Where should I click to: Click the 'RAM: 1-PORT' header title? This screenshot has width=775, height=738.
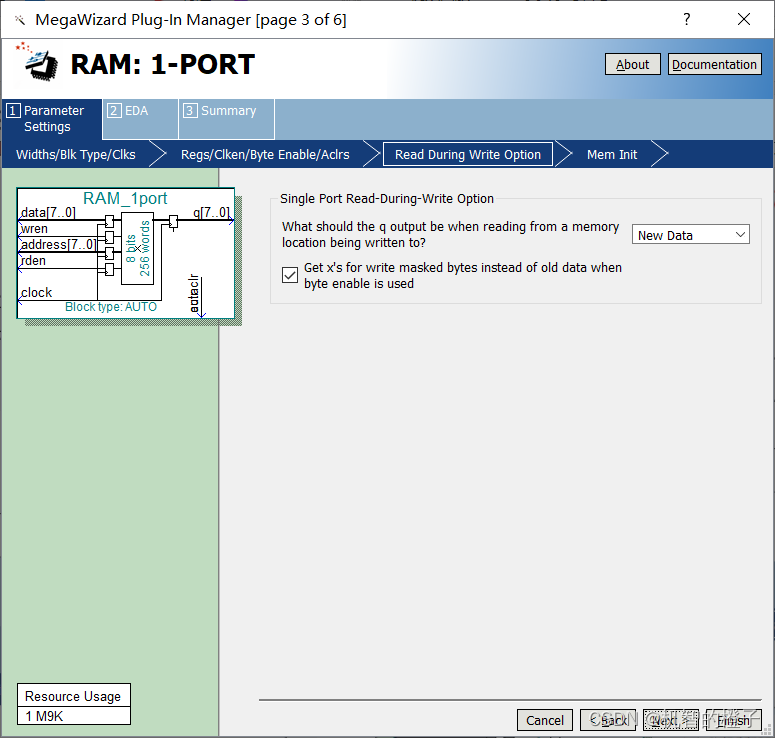(x=163, y=64)
